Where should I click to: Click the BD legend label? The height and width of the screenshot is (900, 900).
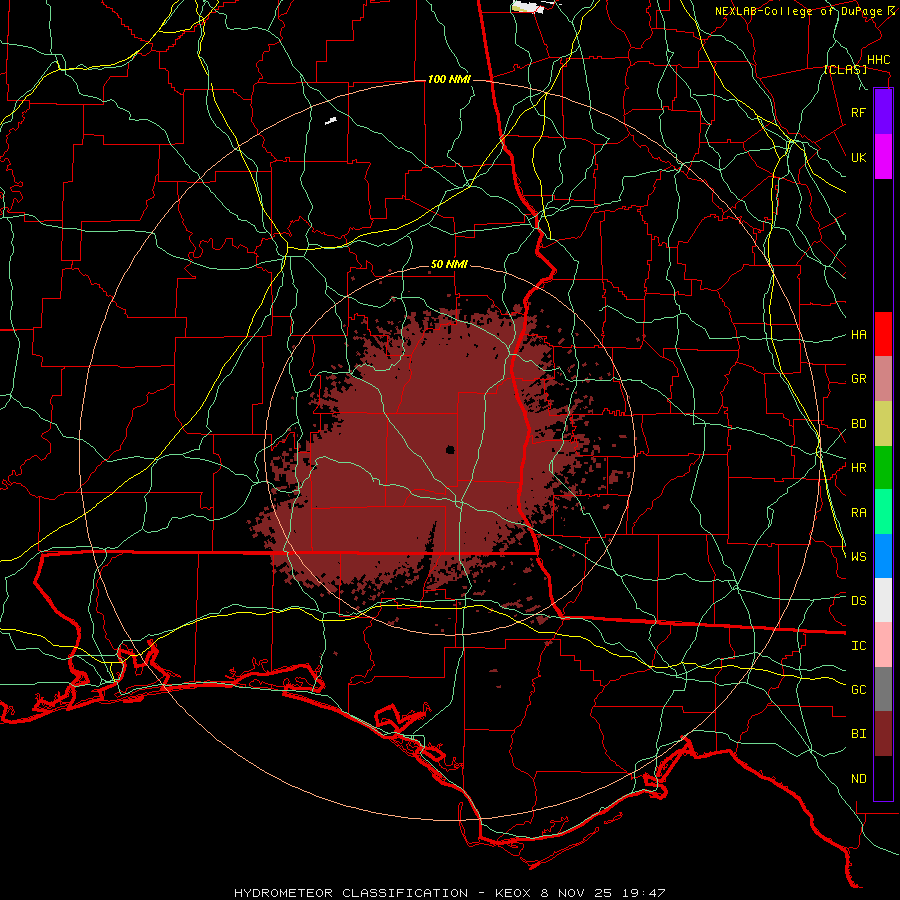pyautogui.click(x=858, y=424)
